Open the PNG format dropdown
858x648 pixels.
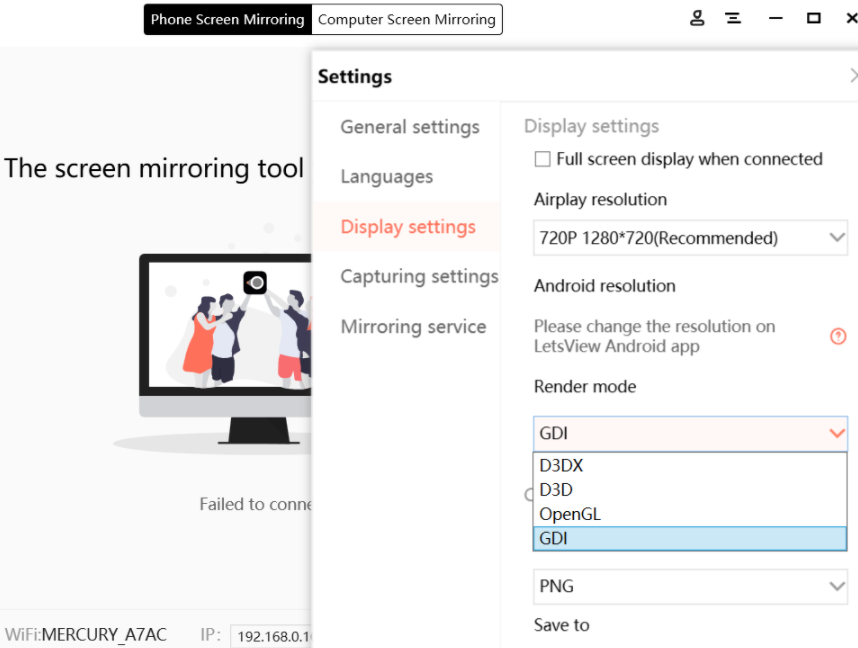[690, 586]
